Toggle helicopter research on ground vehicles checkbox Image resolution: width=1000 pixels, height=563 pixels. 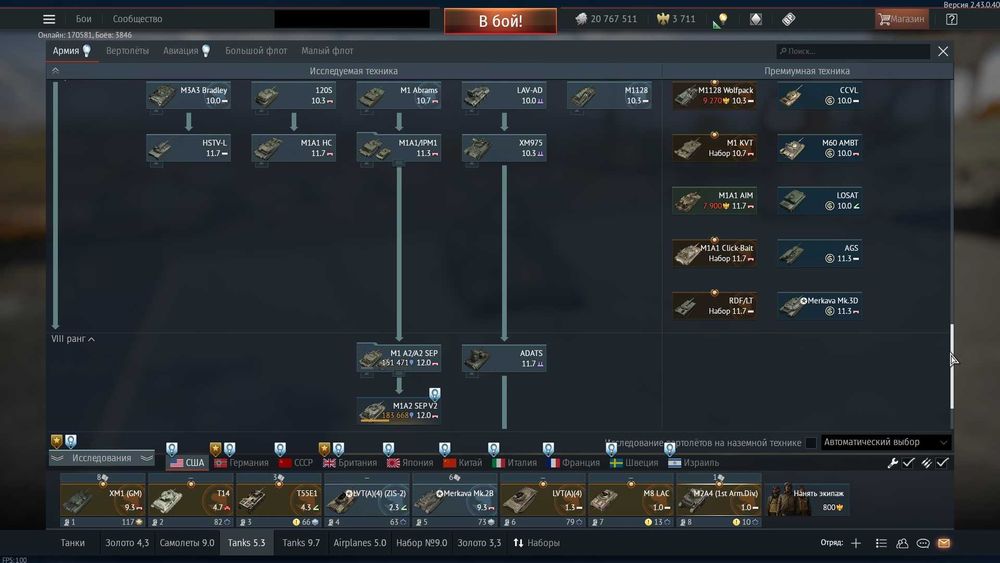pos(811,442)
